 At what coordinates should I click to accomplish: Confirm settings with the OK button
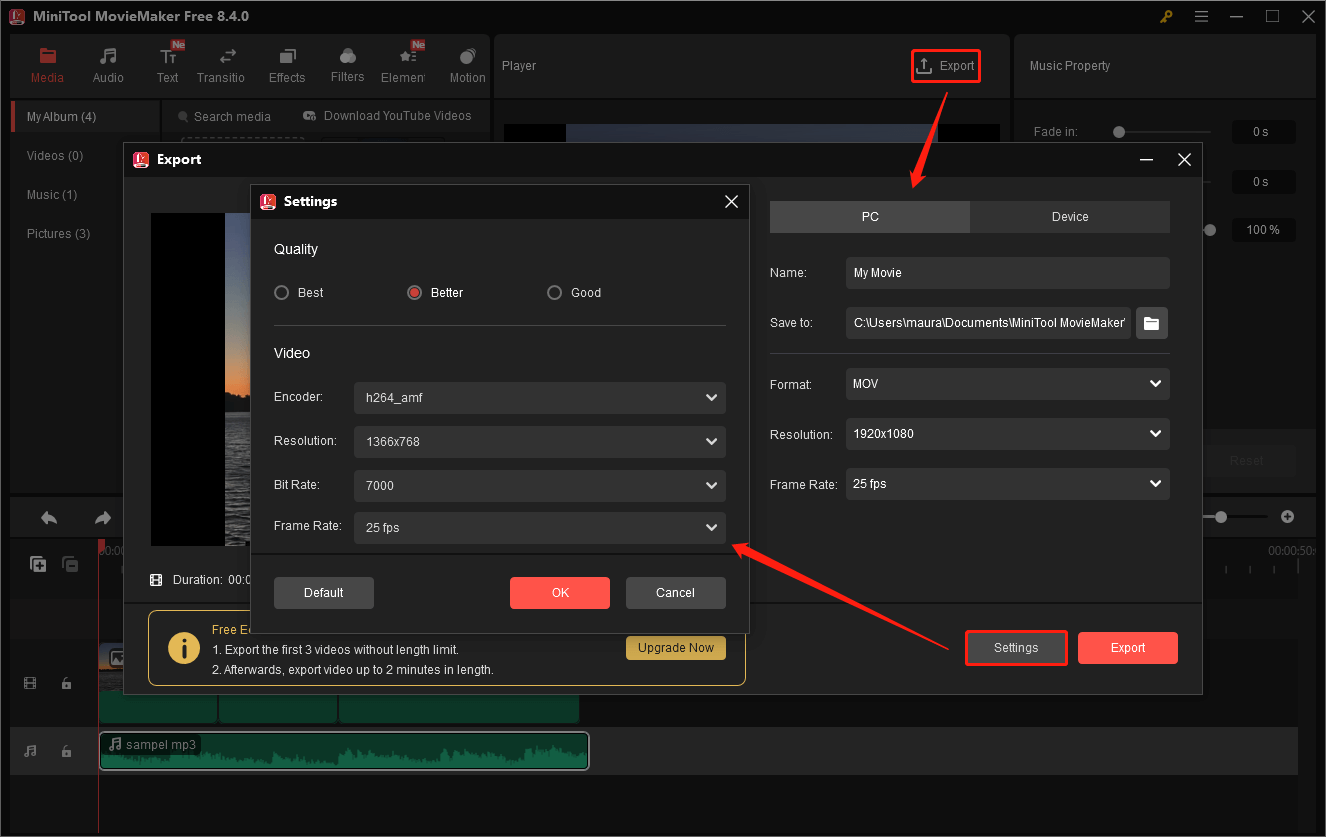coord(559,592)
